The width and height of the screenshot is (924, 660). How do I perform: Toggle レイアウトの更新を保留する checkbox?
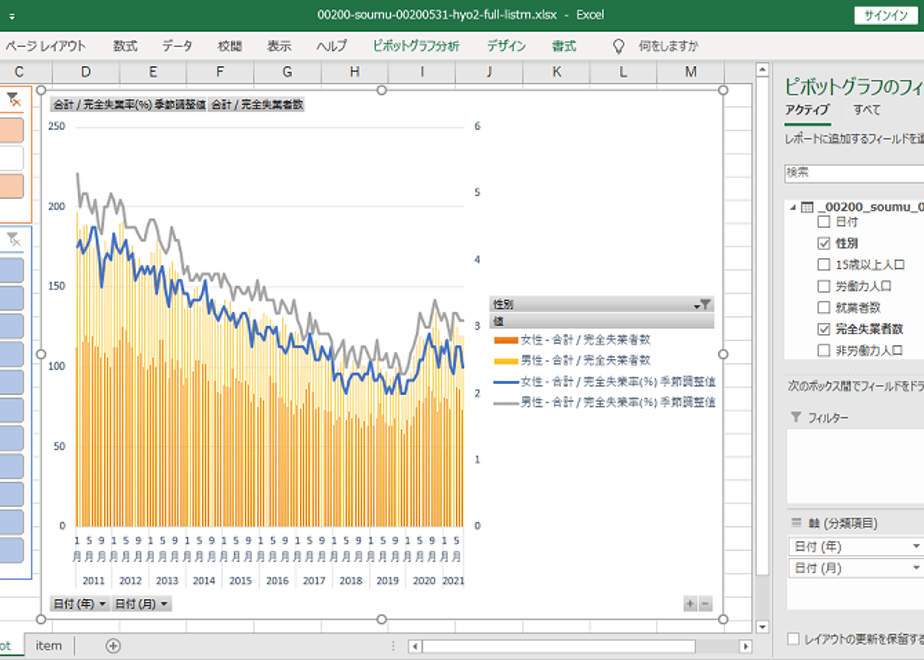[x=794, y=639]
